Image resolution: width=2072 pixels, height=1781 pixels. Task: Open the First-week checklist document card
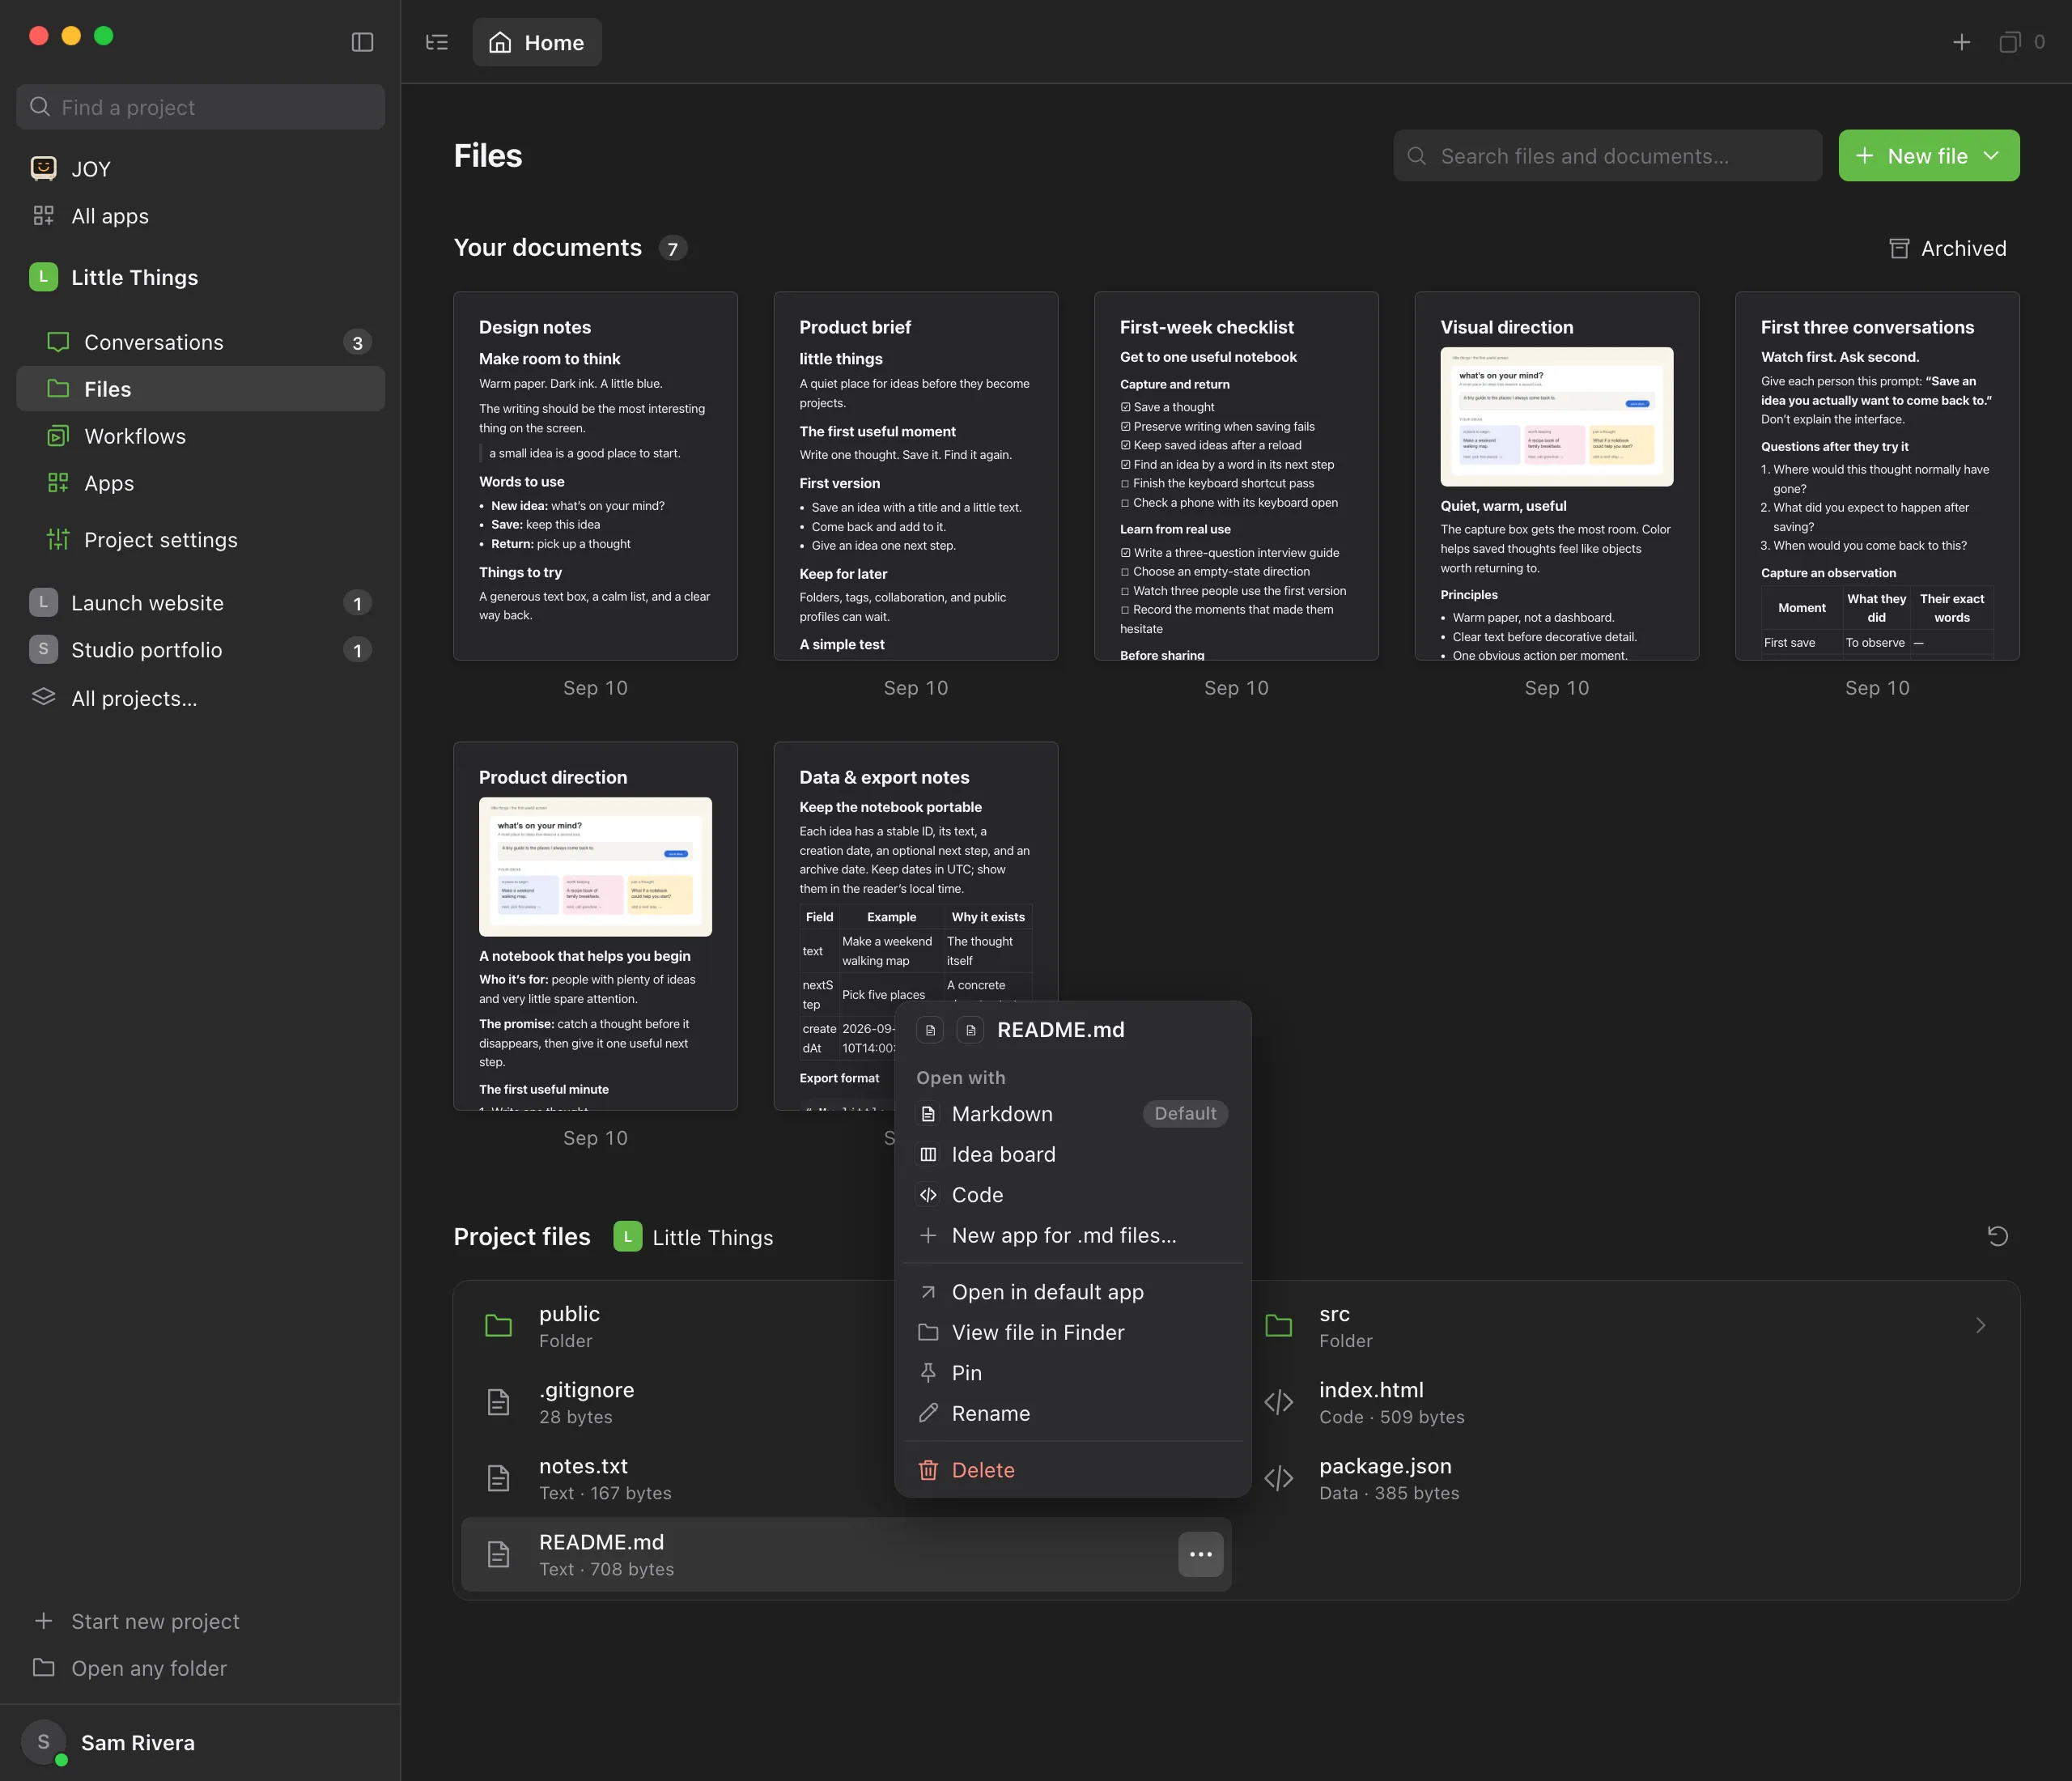click(x=1236, y=476)
